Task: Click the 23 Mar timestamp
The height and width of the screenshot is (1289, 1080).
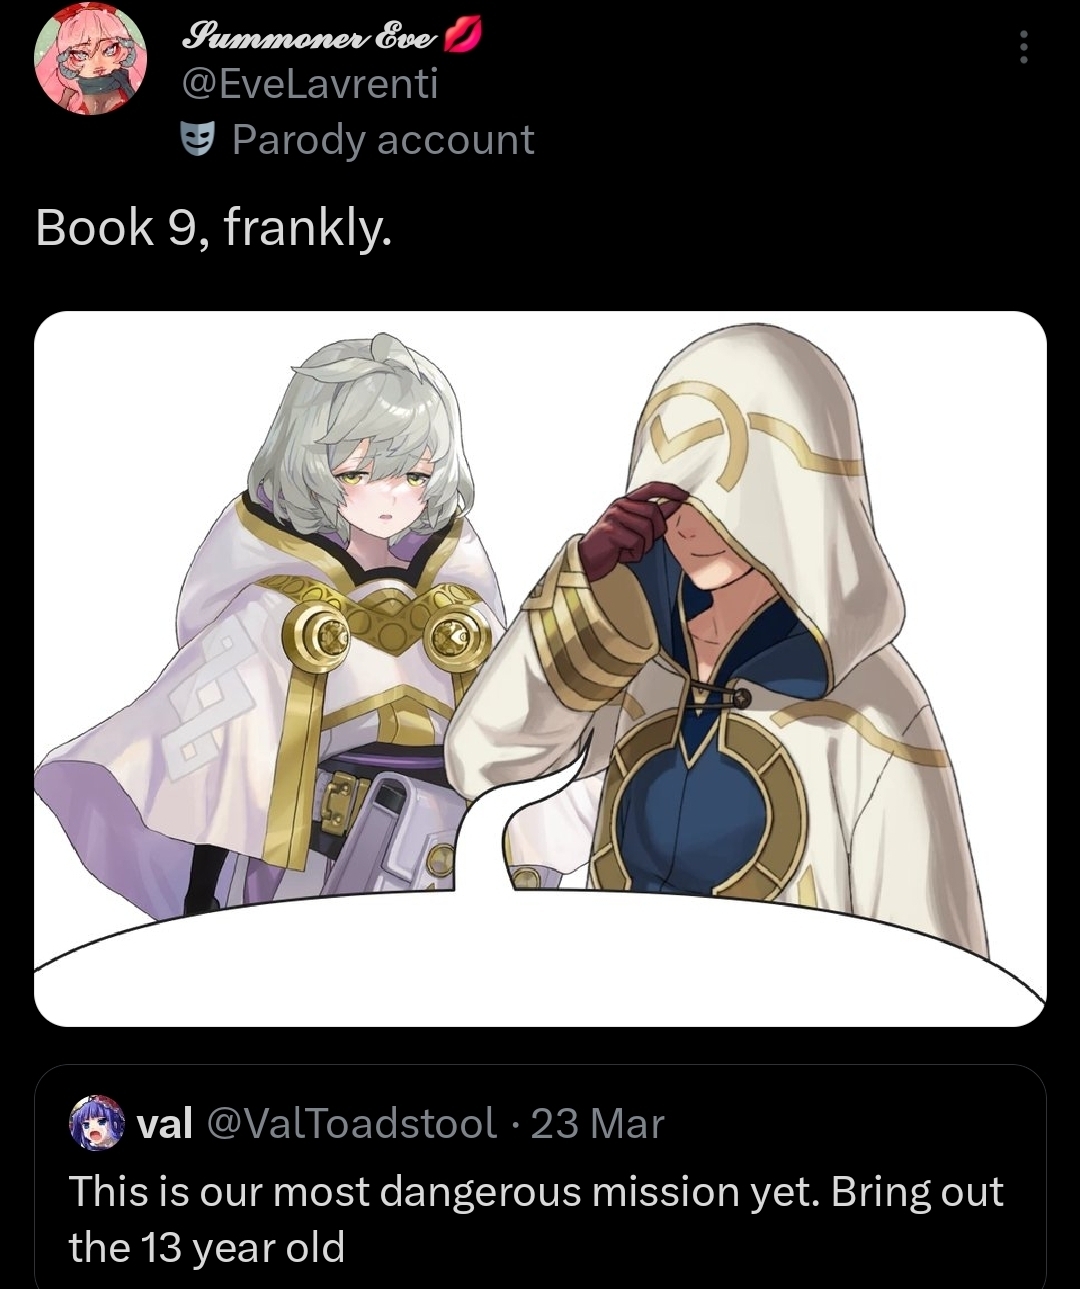Action: 597,1123
